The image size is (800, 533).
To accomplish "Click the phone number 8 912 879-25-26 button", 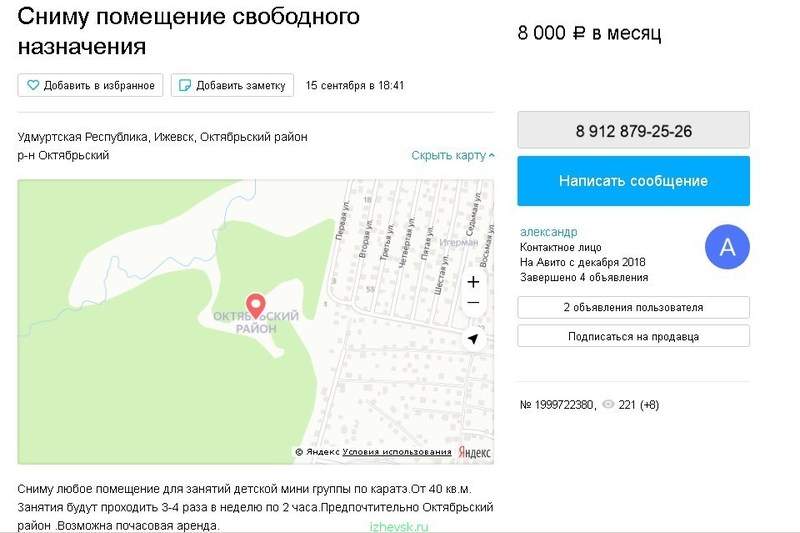I will click(x=634, y=131).
